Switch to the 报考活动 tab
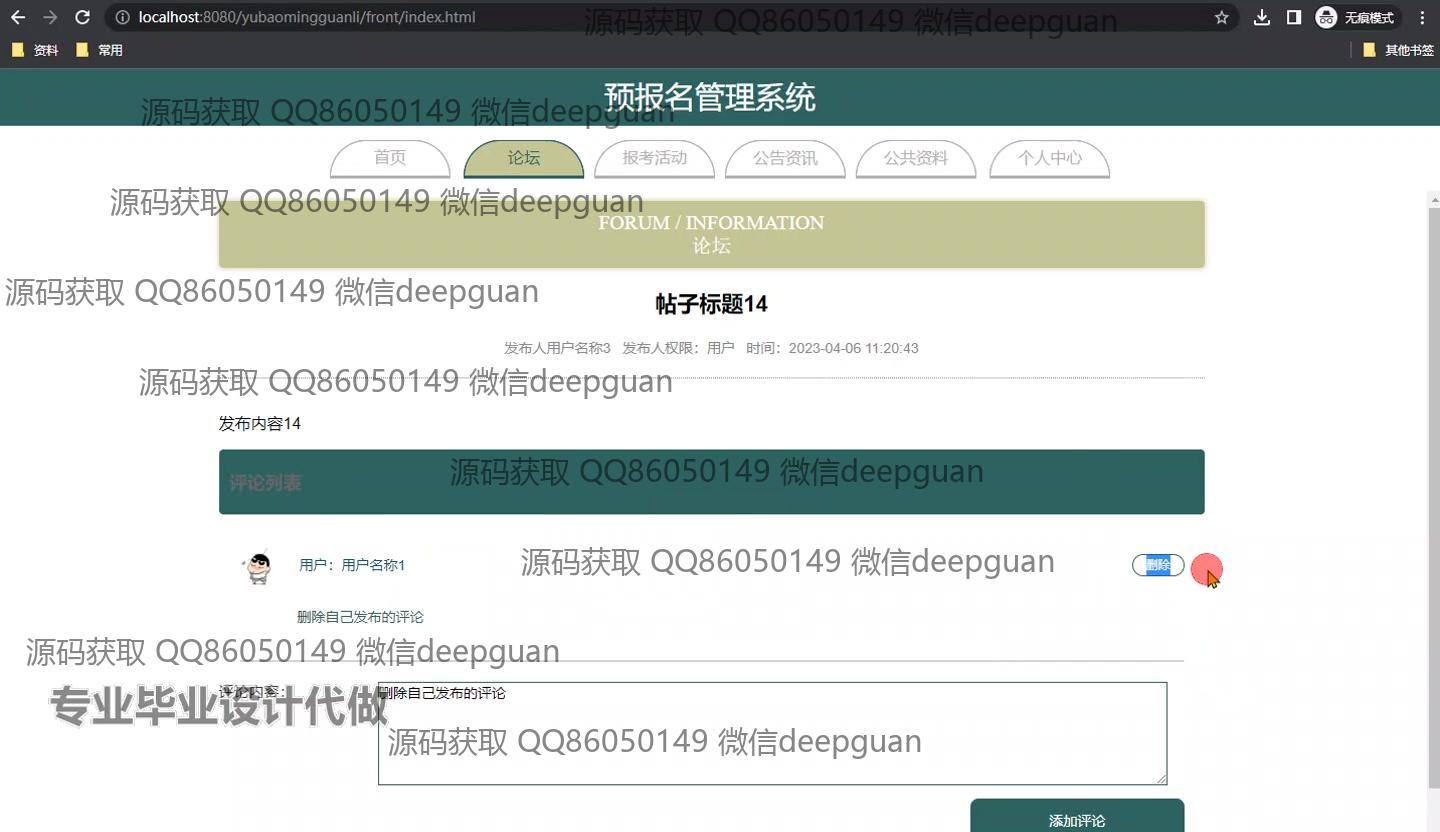 pos(654,158)
